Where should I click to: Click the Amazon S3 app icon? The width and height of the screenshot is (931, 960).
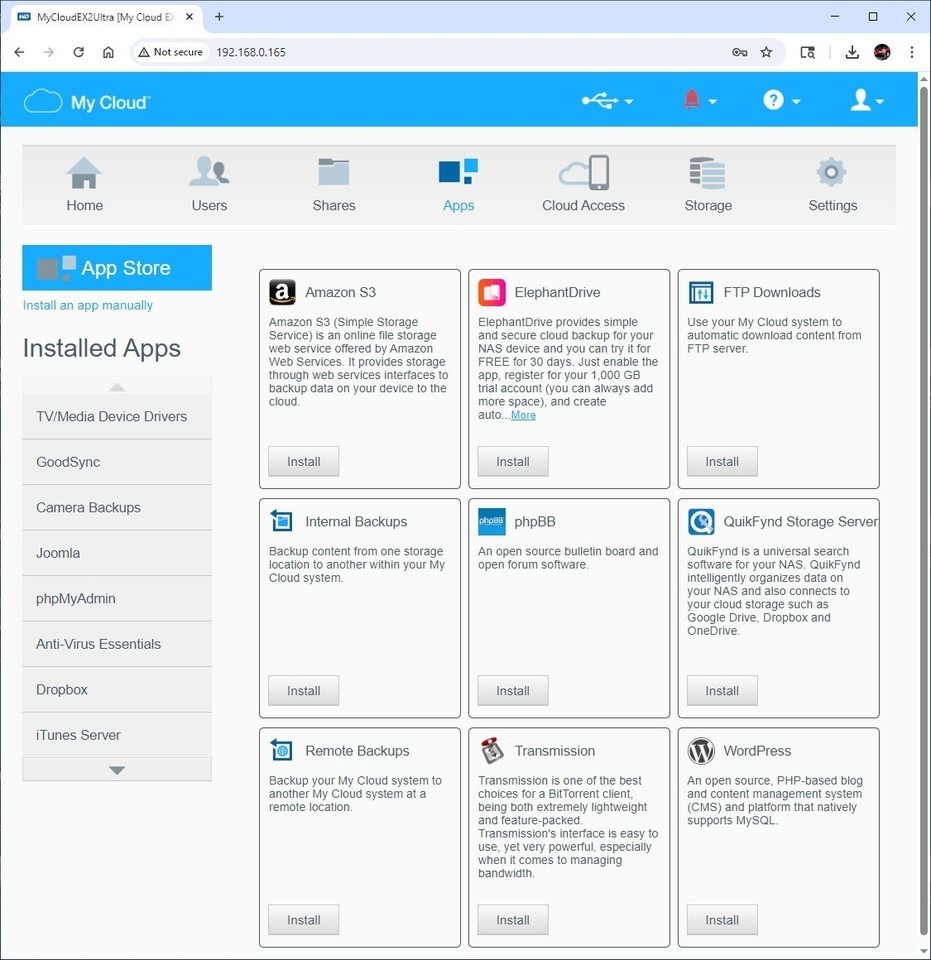click(282, 292)
